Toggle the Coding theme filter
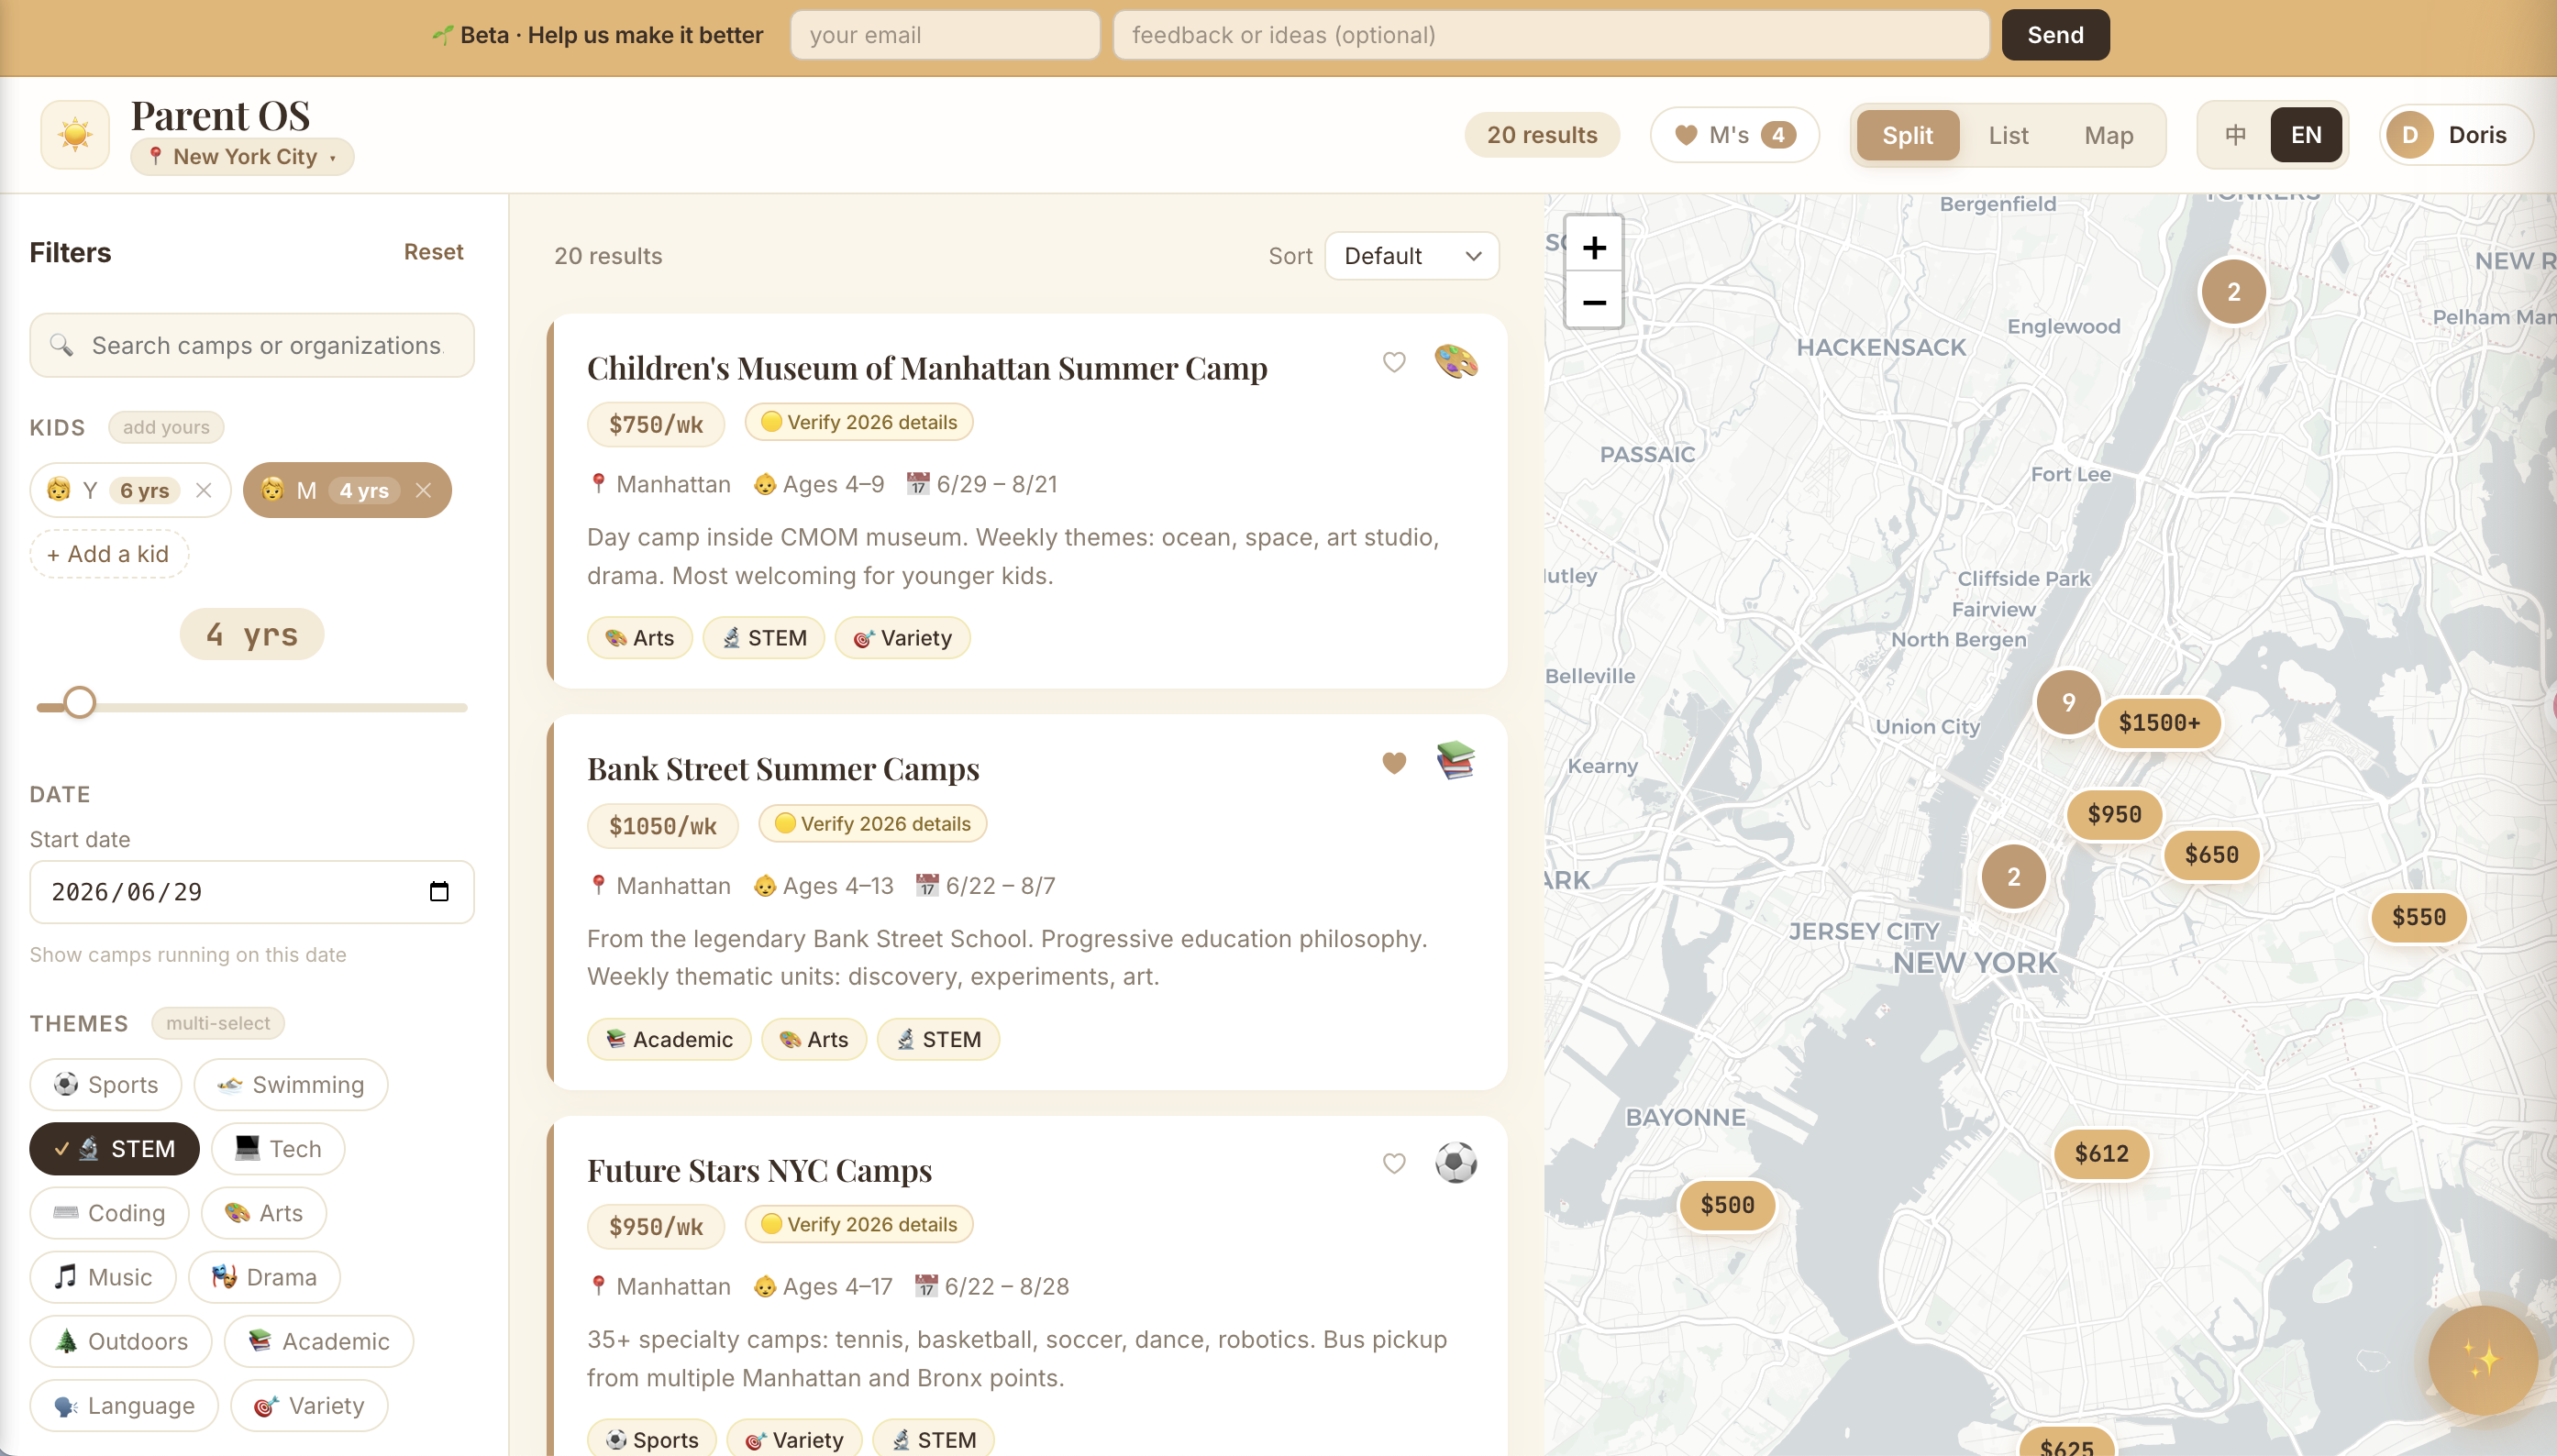2557x1456 pixels. [109, 1212]
